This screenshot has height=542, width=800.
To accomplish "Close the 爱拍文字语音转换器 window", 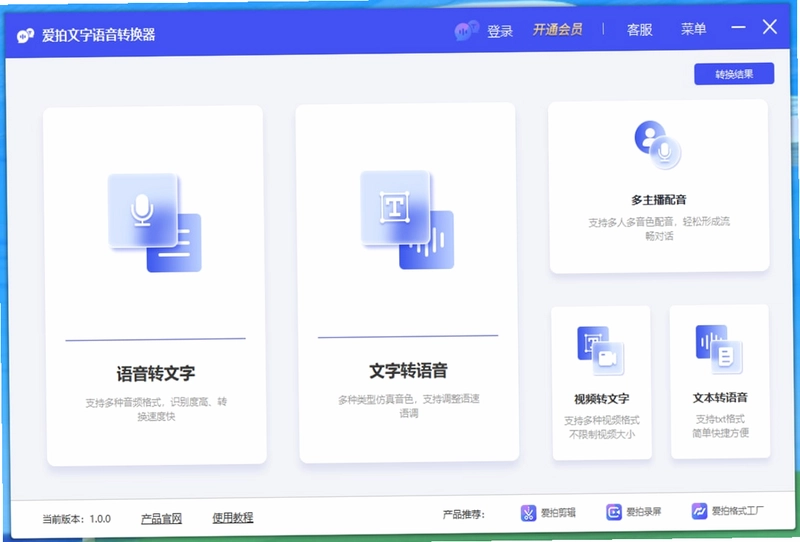I will pyautogui.click(x=769, y=27).
